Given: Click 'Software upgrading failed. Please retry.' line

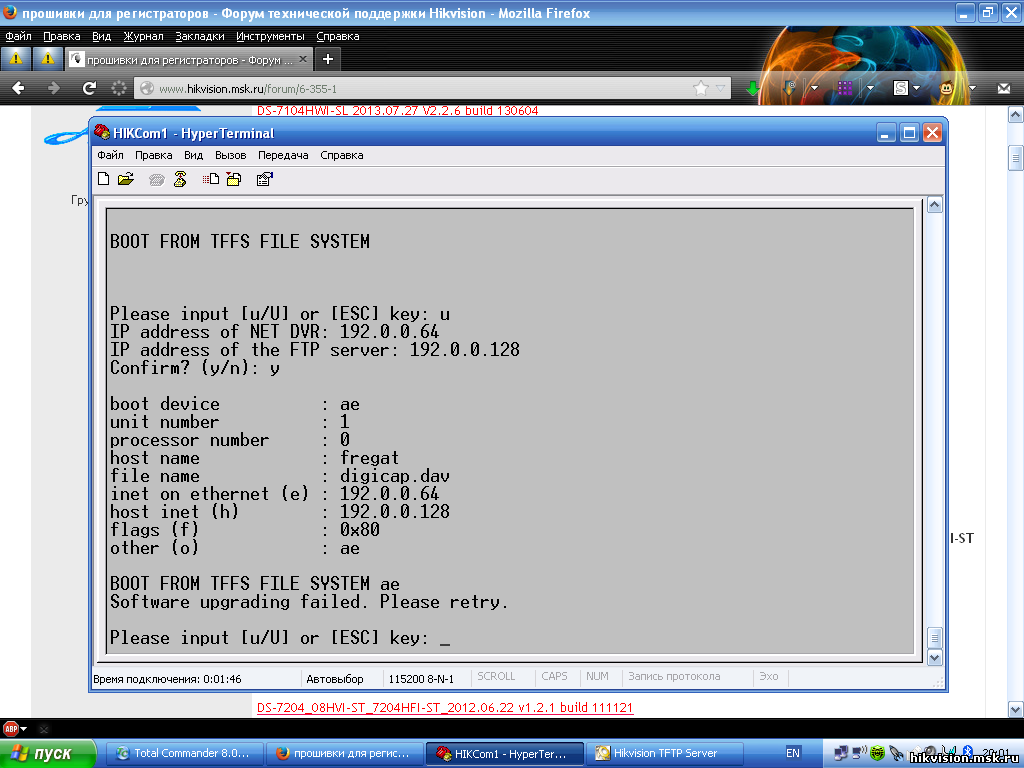Looking at the screenshot, I should click(309, 601).
